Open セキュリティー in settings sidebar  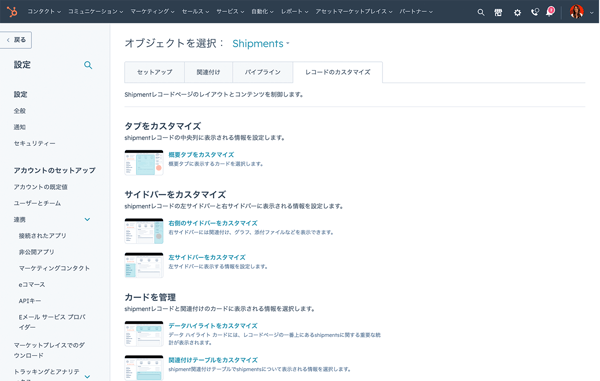tap(34, 143)
